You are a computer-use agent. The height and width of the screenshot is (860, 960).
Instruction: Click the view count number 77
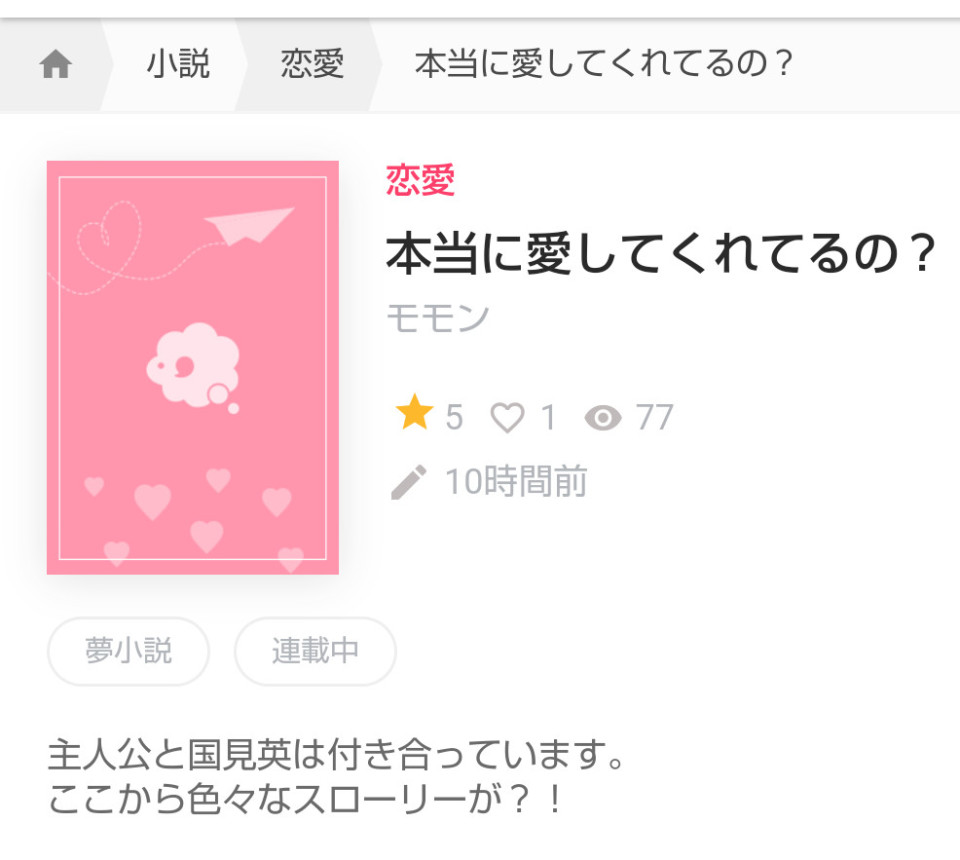pos(654,418)
